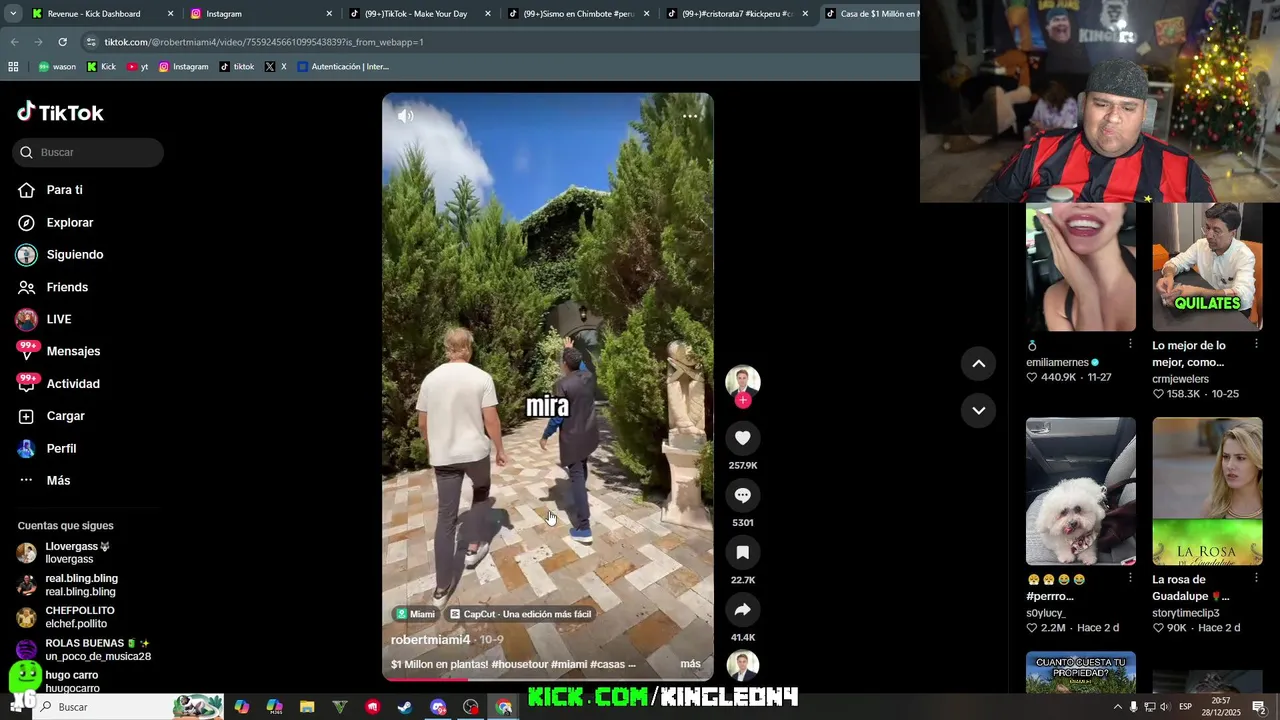The width and height of the screenshot is (1280, 720).
Task: Open the white dog #perrro video thumbnail
Action: point(1080,491)
